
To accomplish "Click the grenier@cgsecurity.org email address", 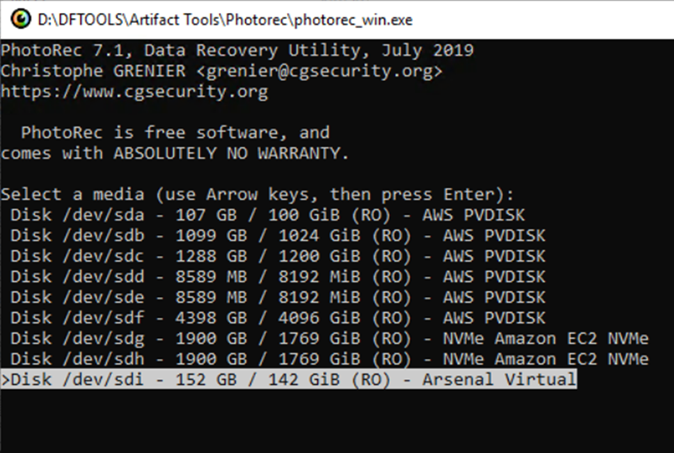I will point(320,71).
